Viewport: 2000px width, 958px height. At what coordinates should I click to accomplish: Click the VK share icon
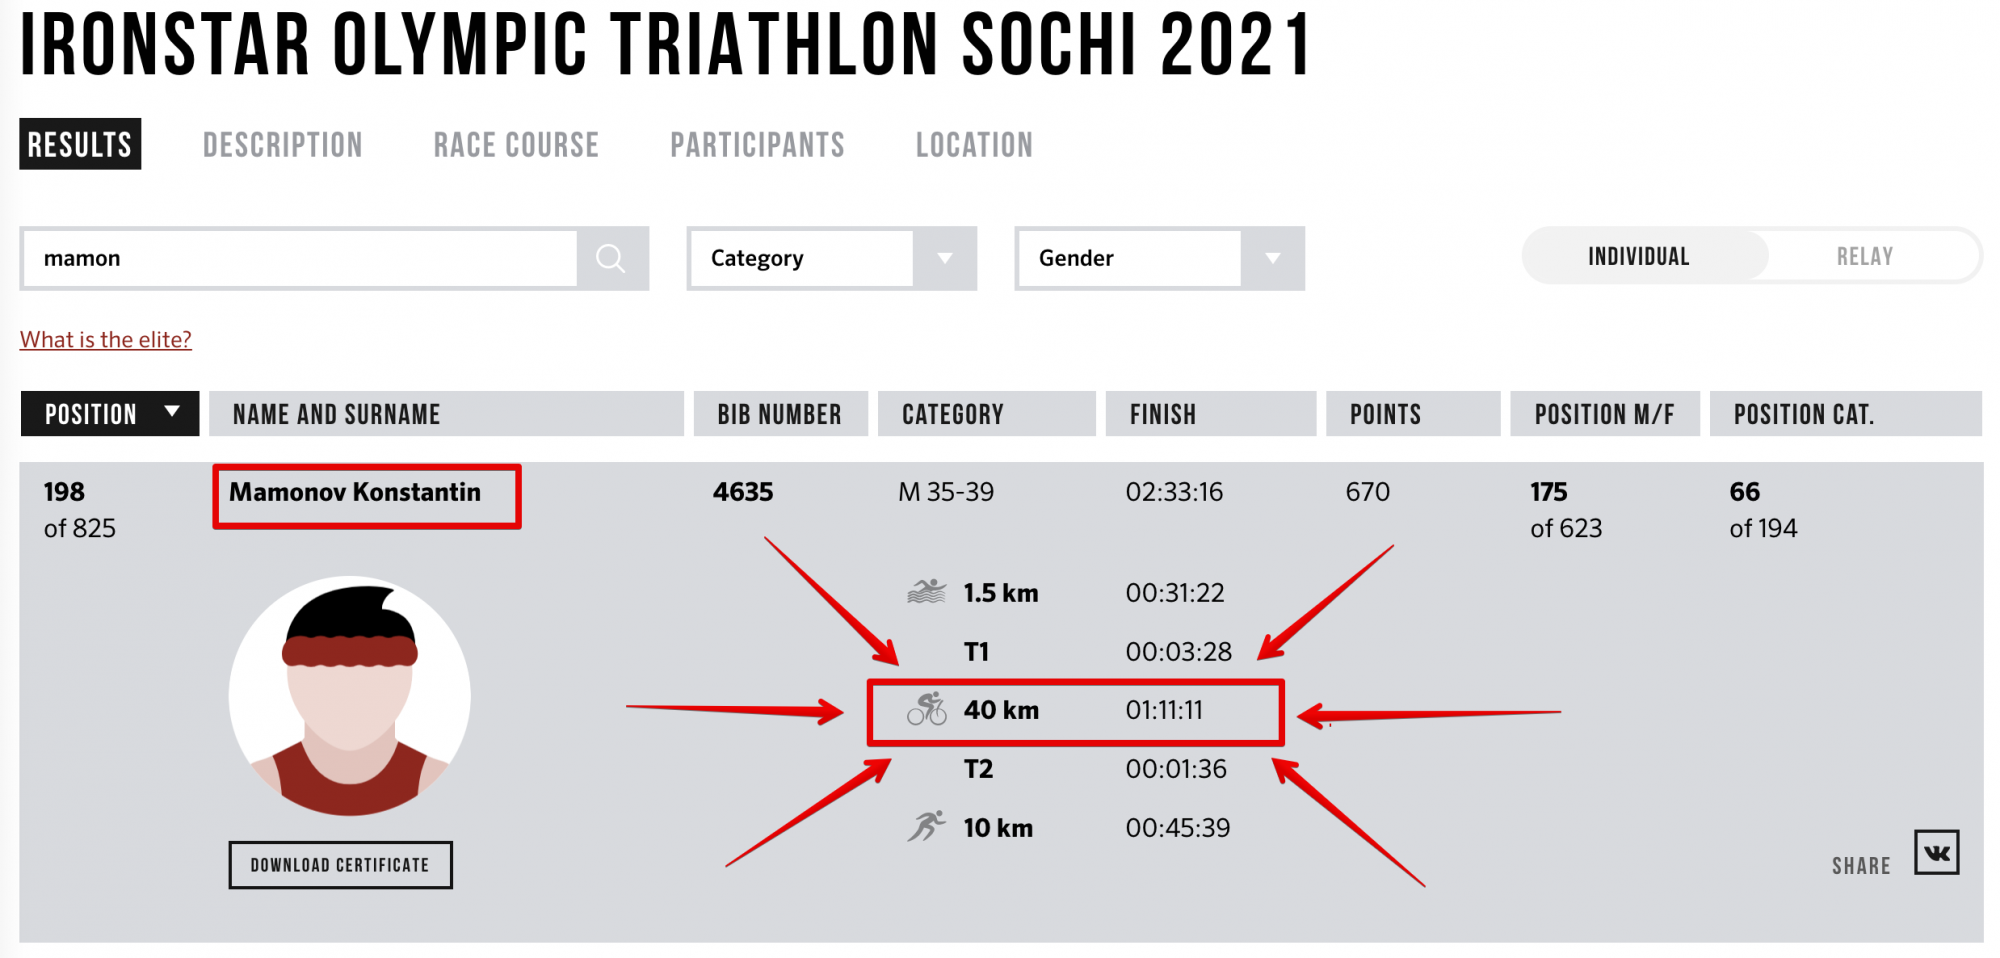(x=1936, y=853)
